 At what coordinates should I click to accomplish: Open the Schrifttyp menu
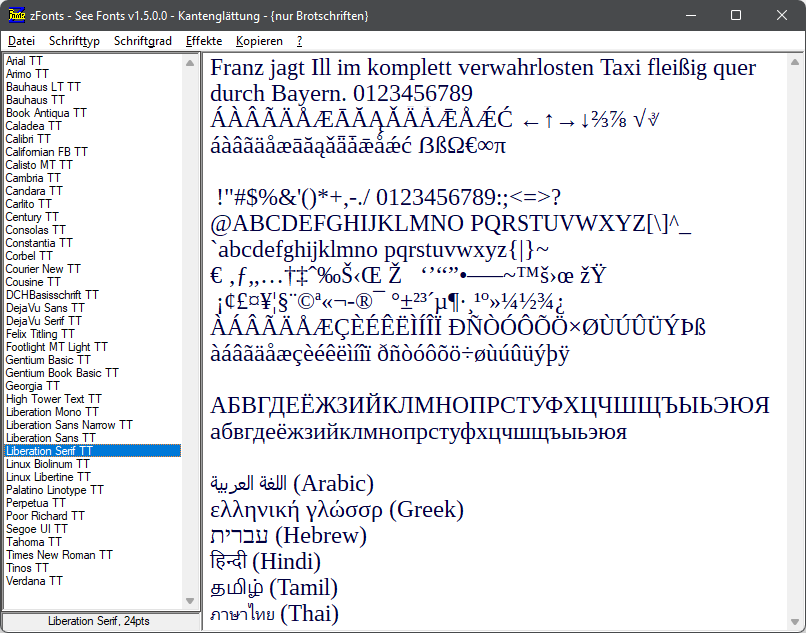[74, 41]
